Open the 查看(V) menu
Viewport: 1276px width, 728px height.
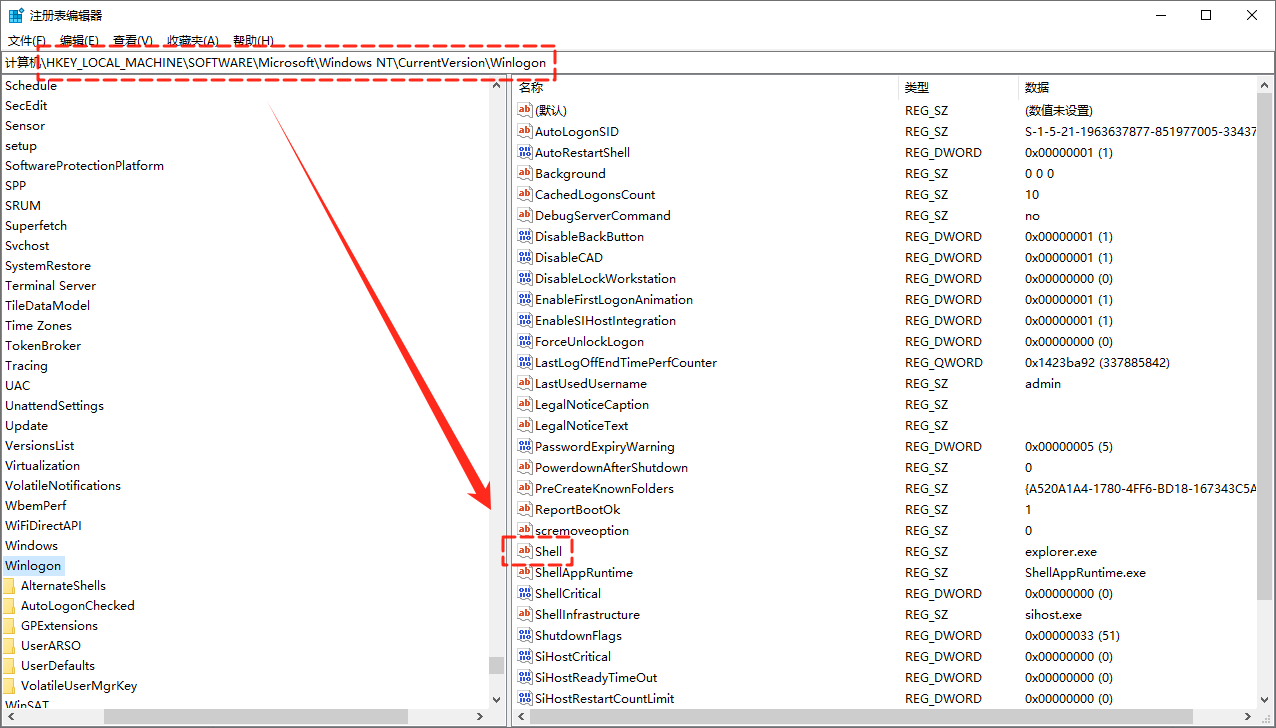[x=133, y=41]
